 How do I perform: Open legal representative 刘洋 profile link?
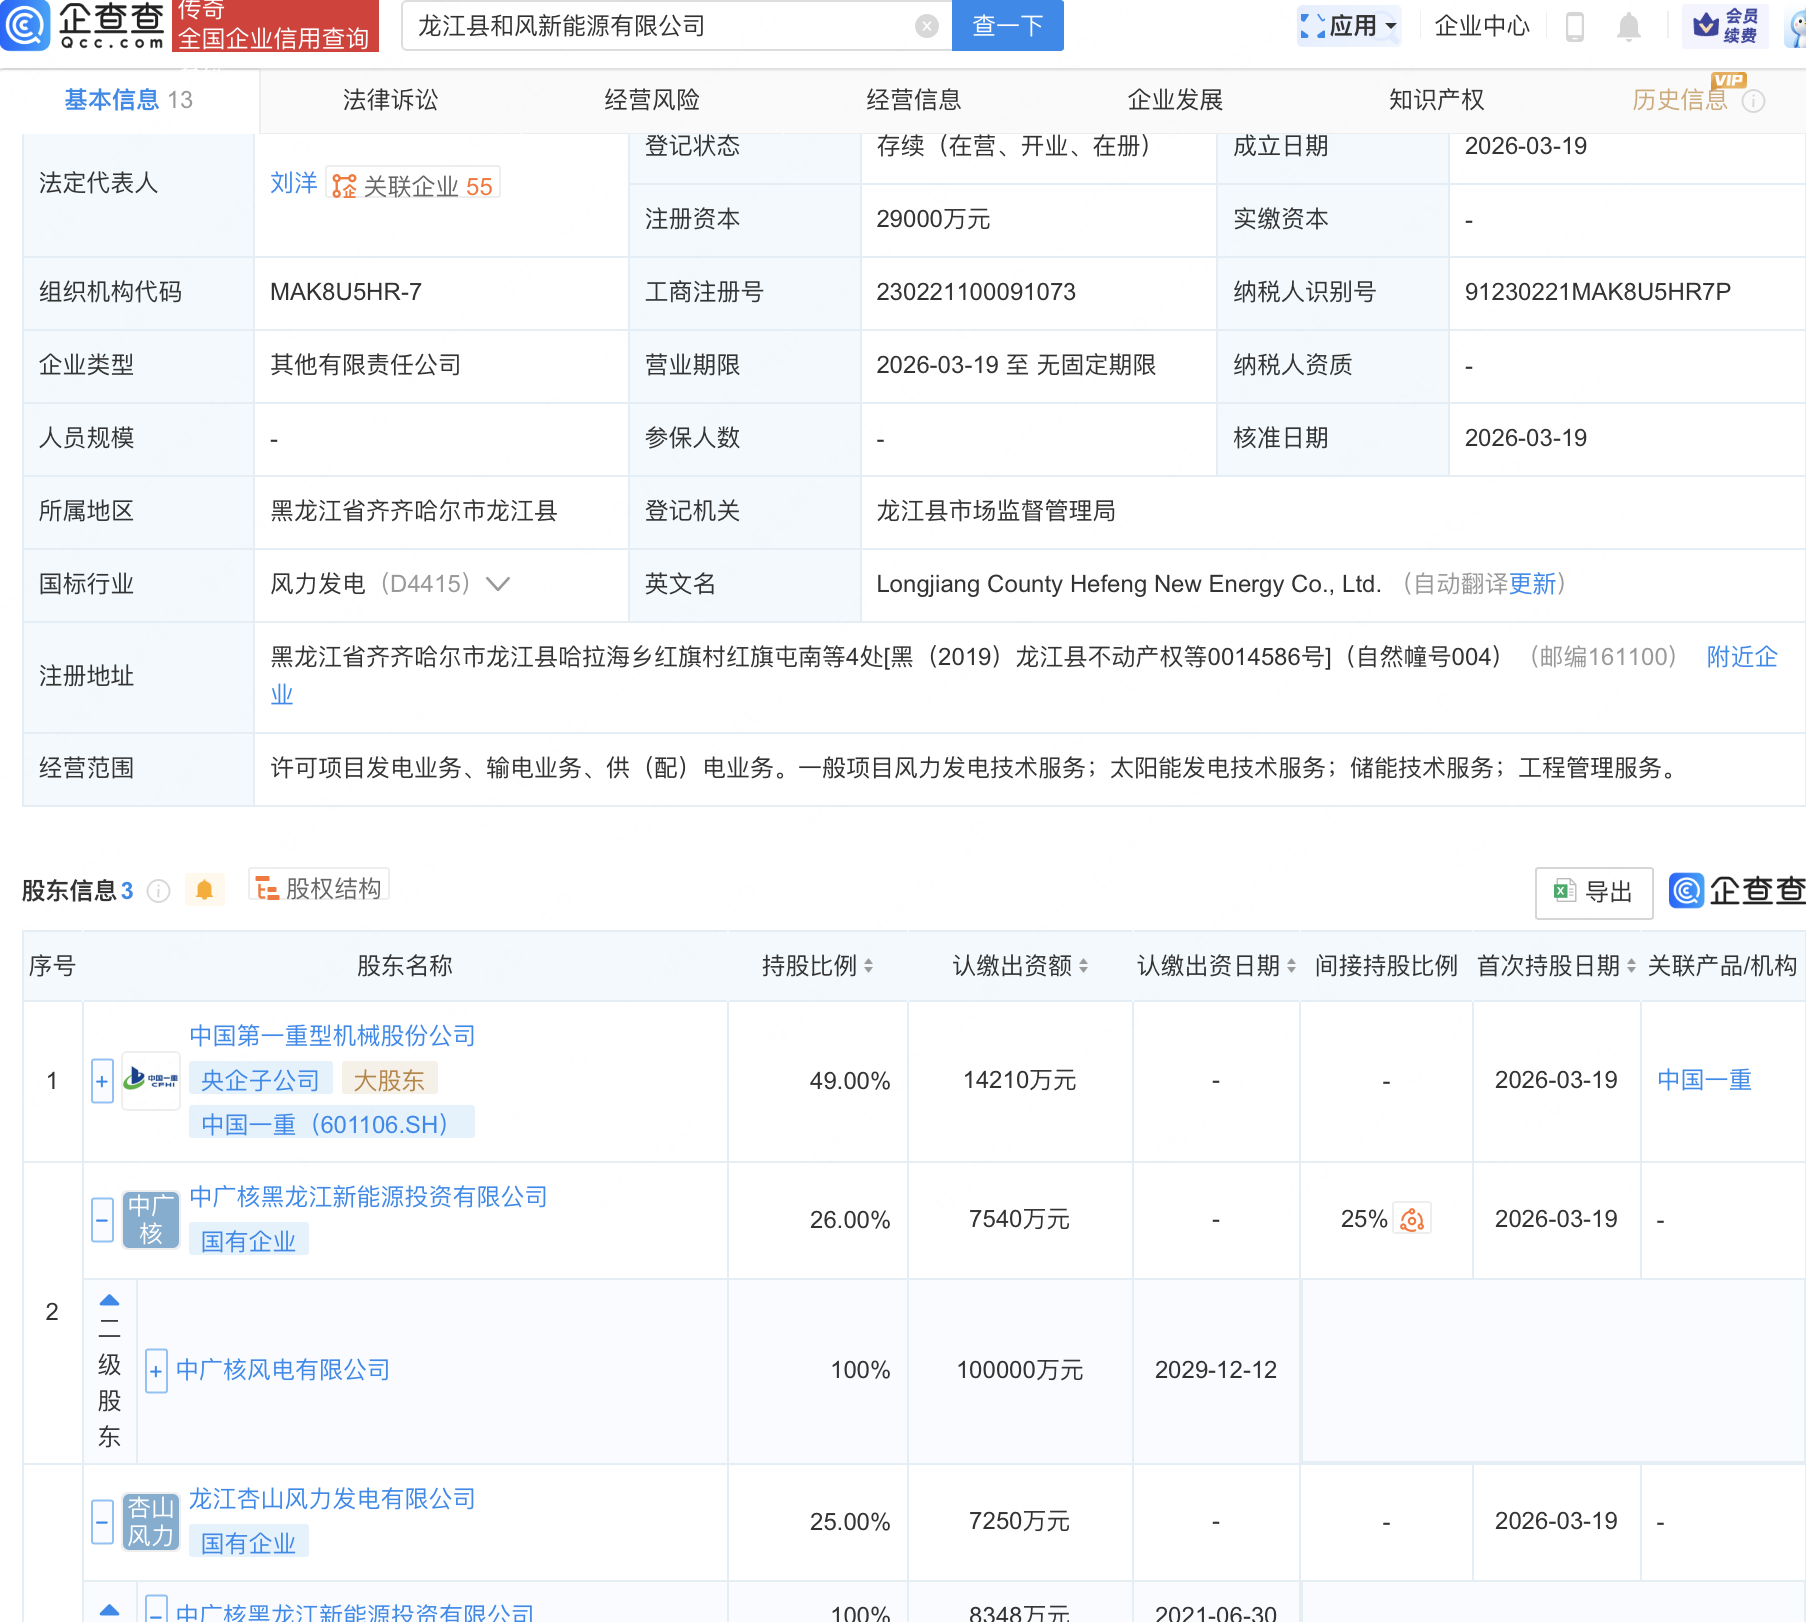293,184
